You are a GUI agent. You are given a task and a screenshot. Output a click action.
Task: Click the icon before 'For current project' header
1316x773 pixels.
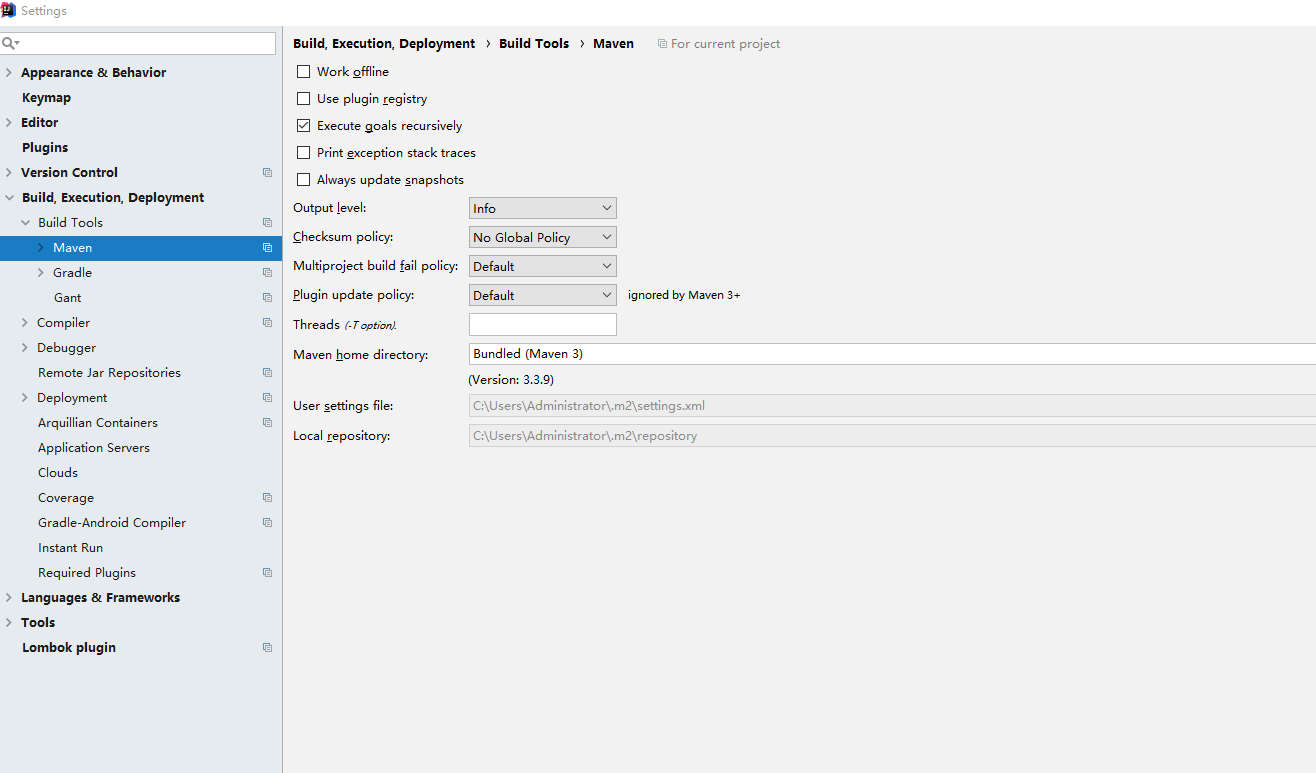(662, 44)
